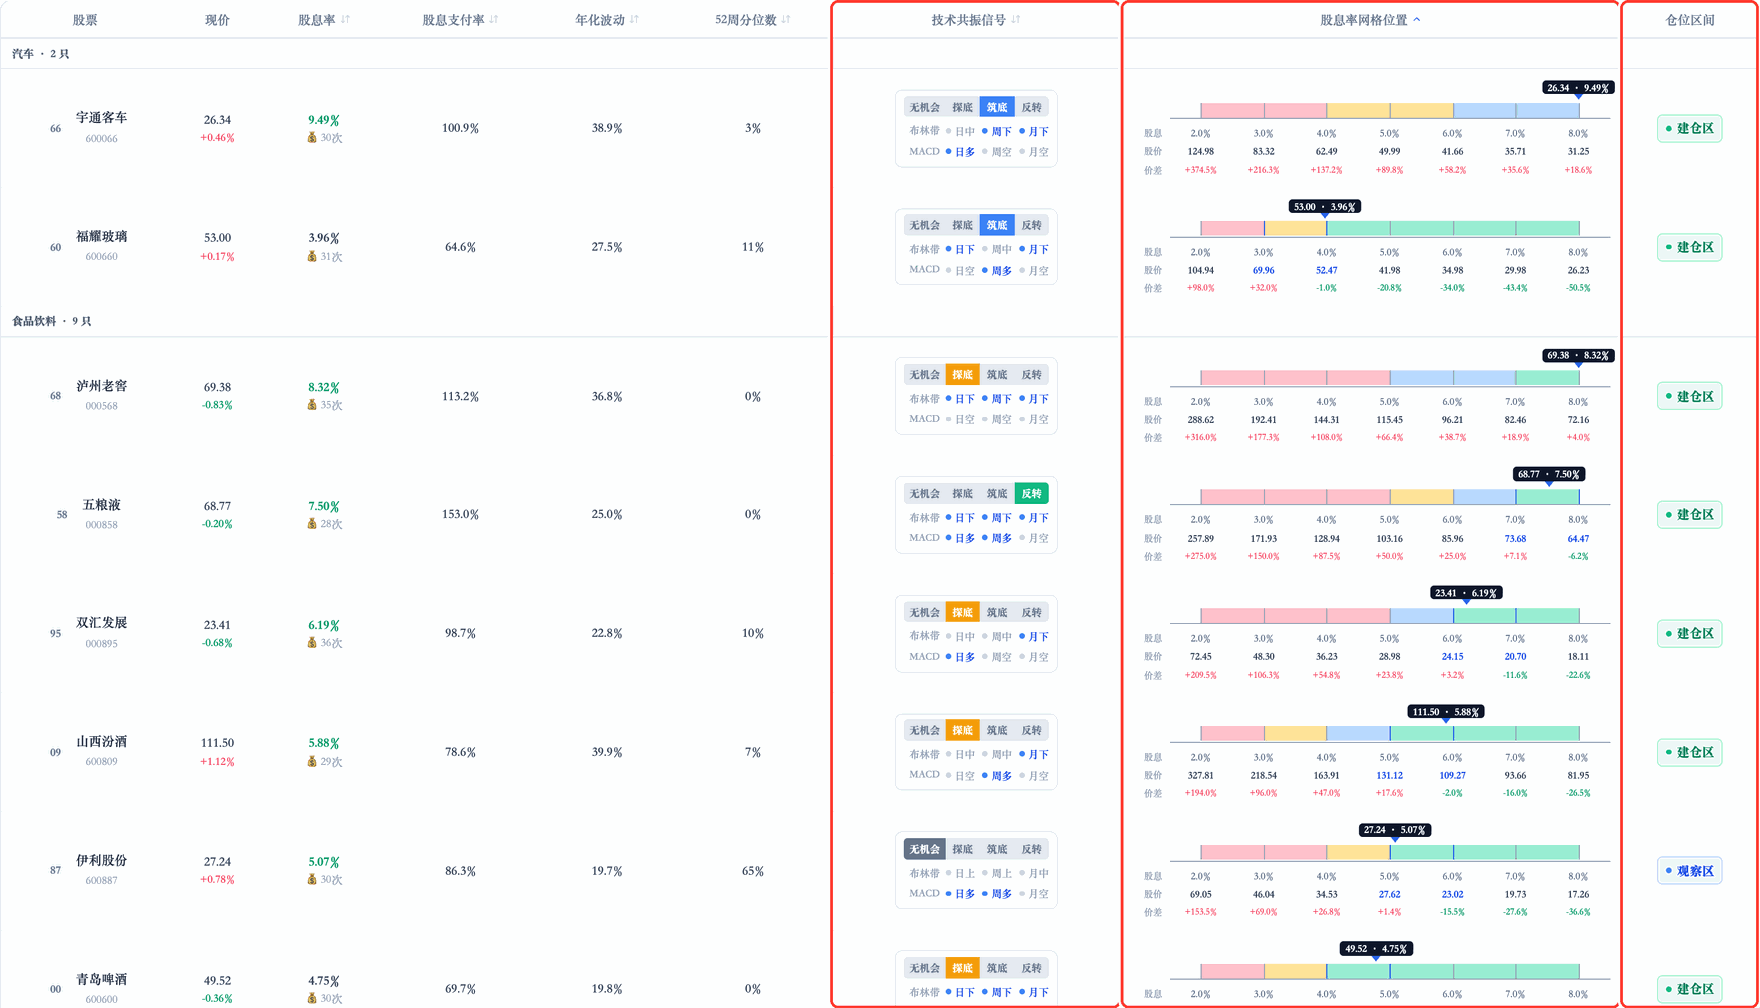The height and width of the screenshot is (1008, 1760).
Task: Click the money bag icon beside 29次 for 山西汾酒
Action: click(x=312, y=762)
